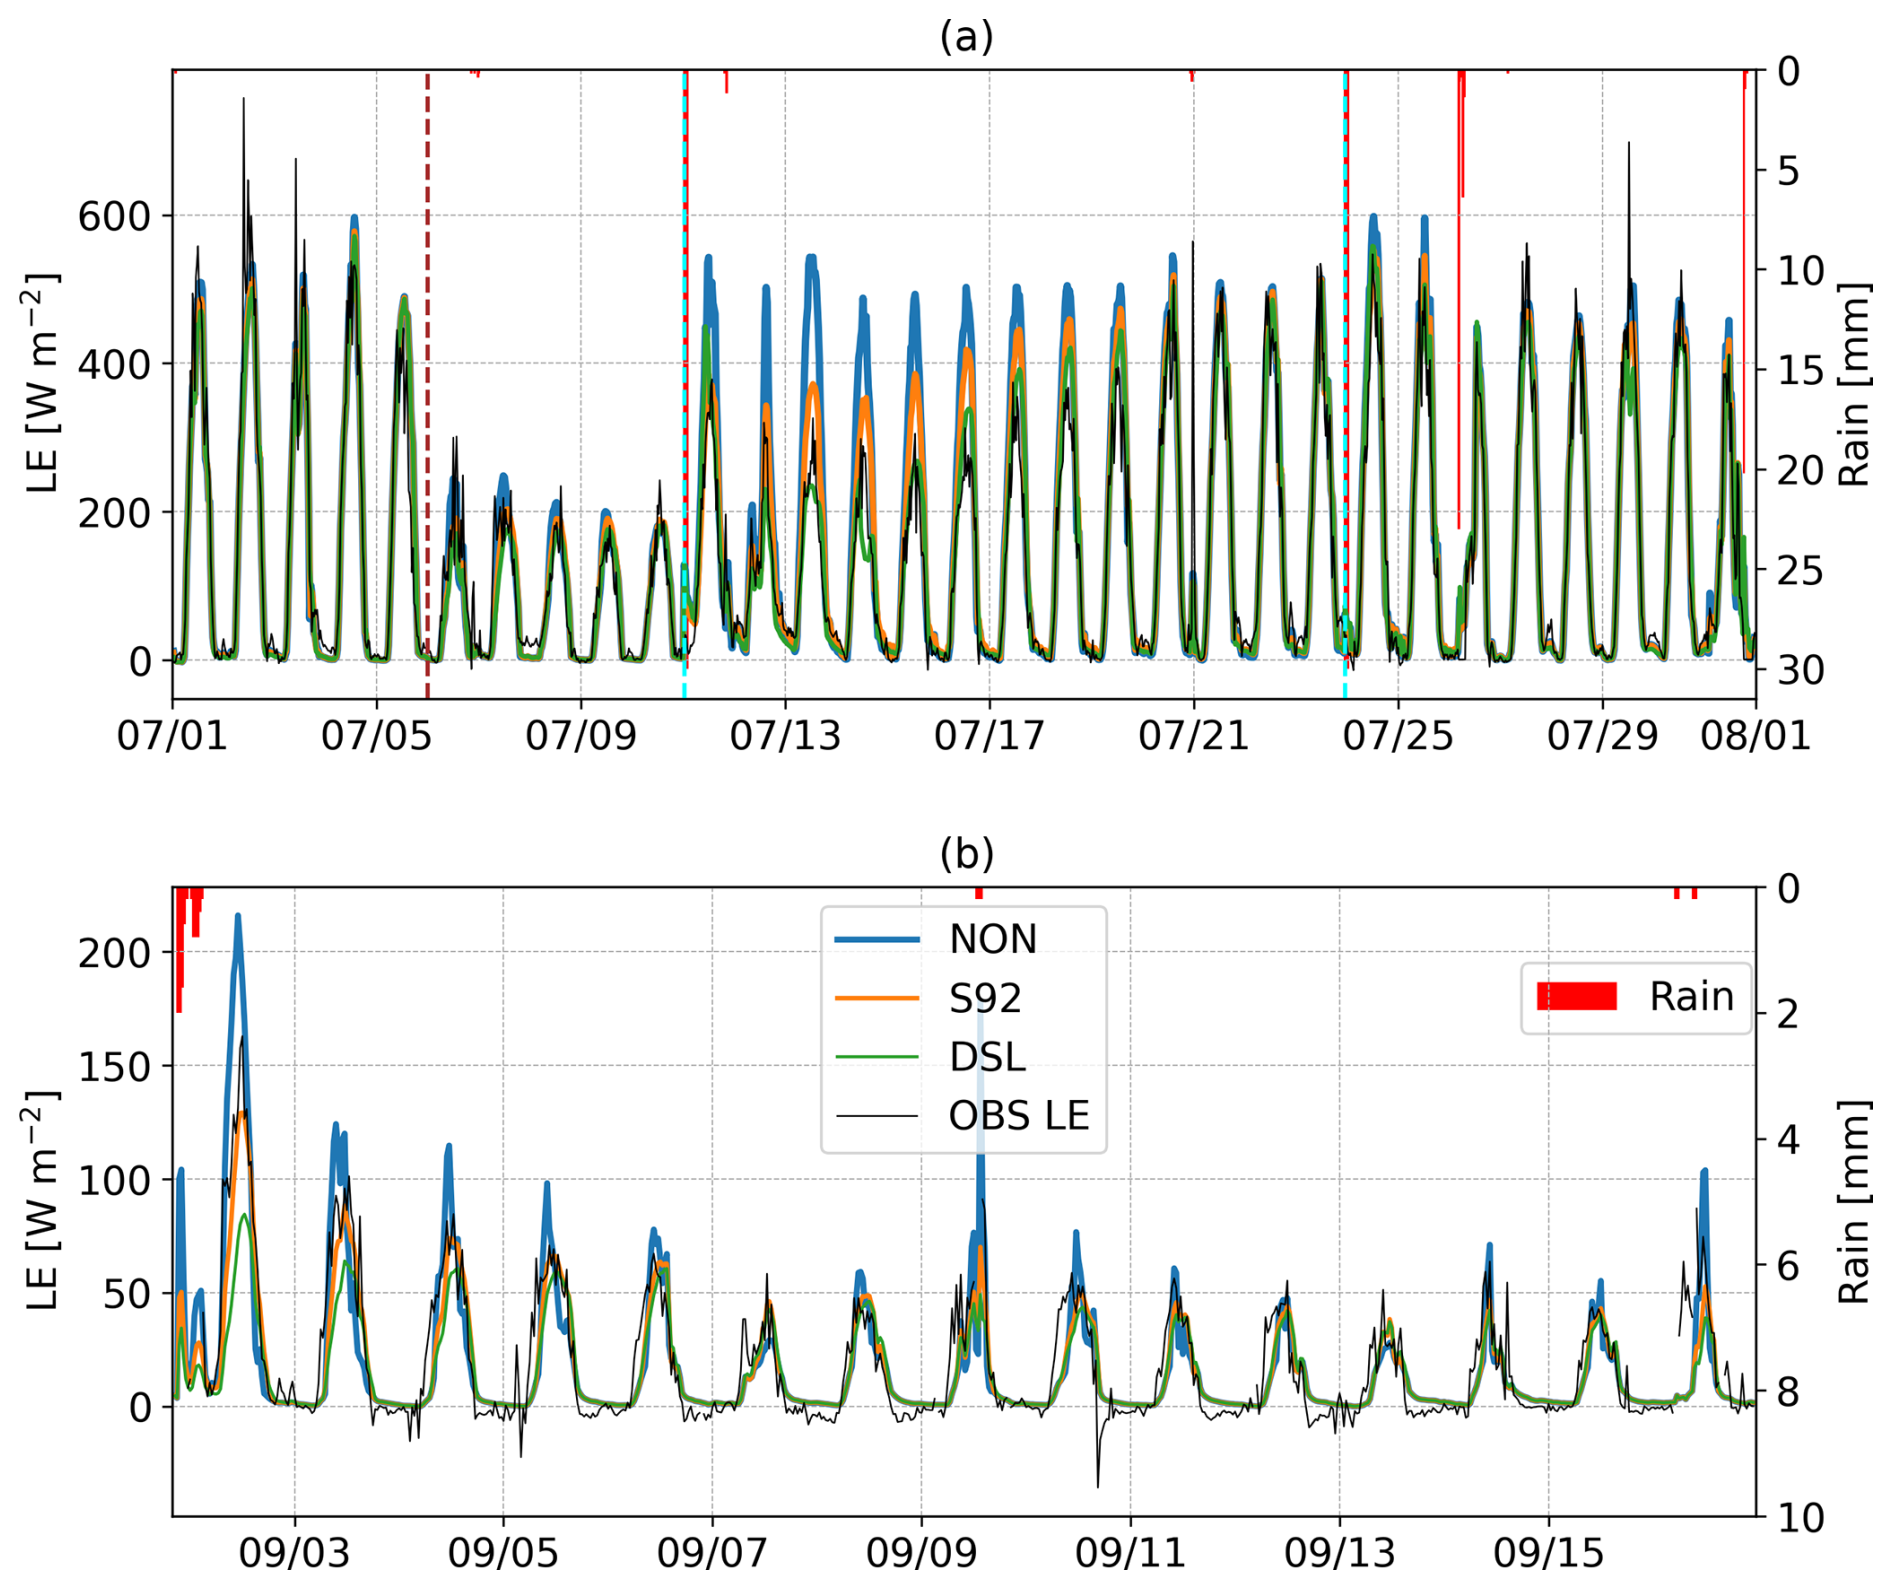1892x1589 pixels.
Task: Click the 10 tick on panel (b) rain axis
Action: click(1801, 1518)
